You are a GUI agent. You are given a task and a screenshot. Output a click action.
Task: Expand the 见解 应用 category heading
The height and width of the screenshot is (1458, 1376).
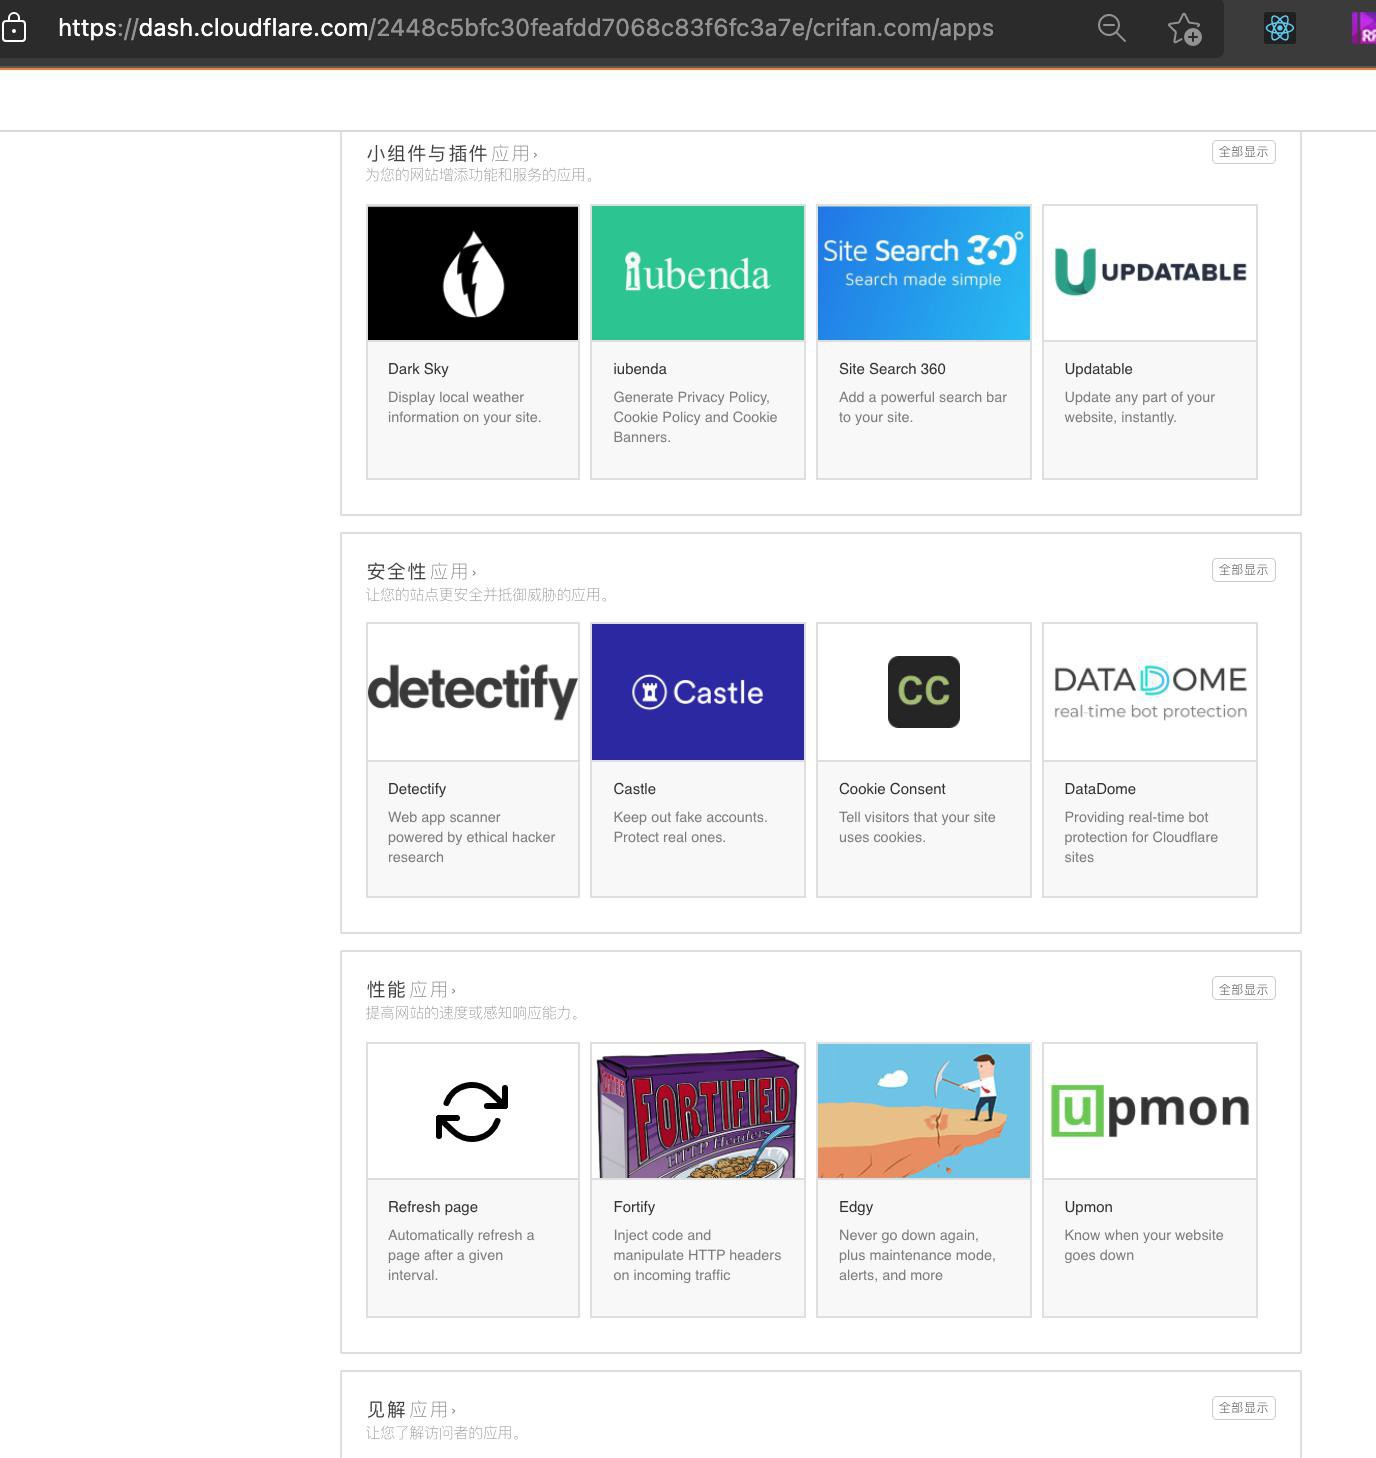click(411, 1409)
